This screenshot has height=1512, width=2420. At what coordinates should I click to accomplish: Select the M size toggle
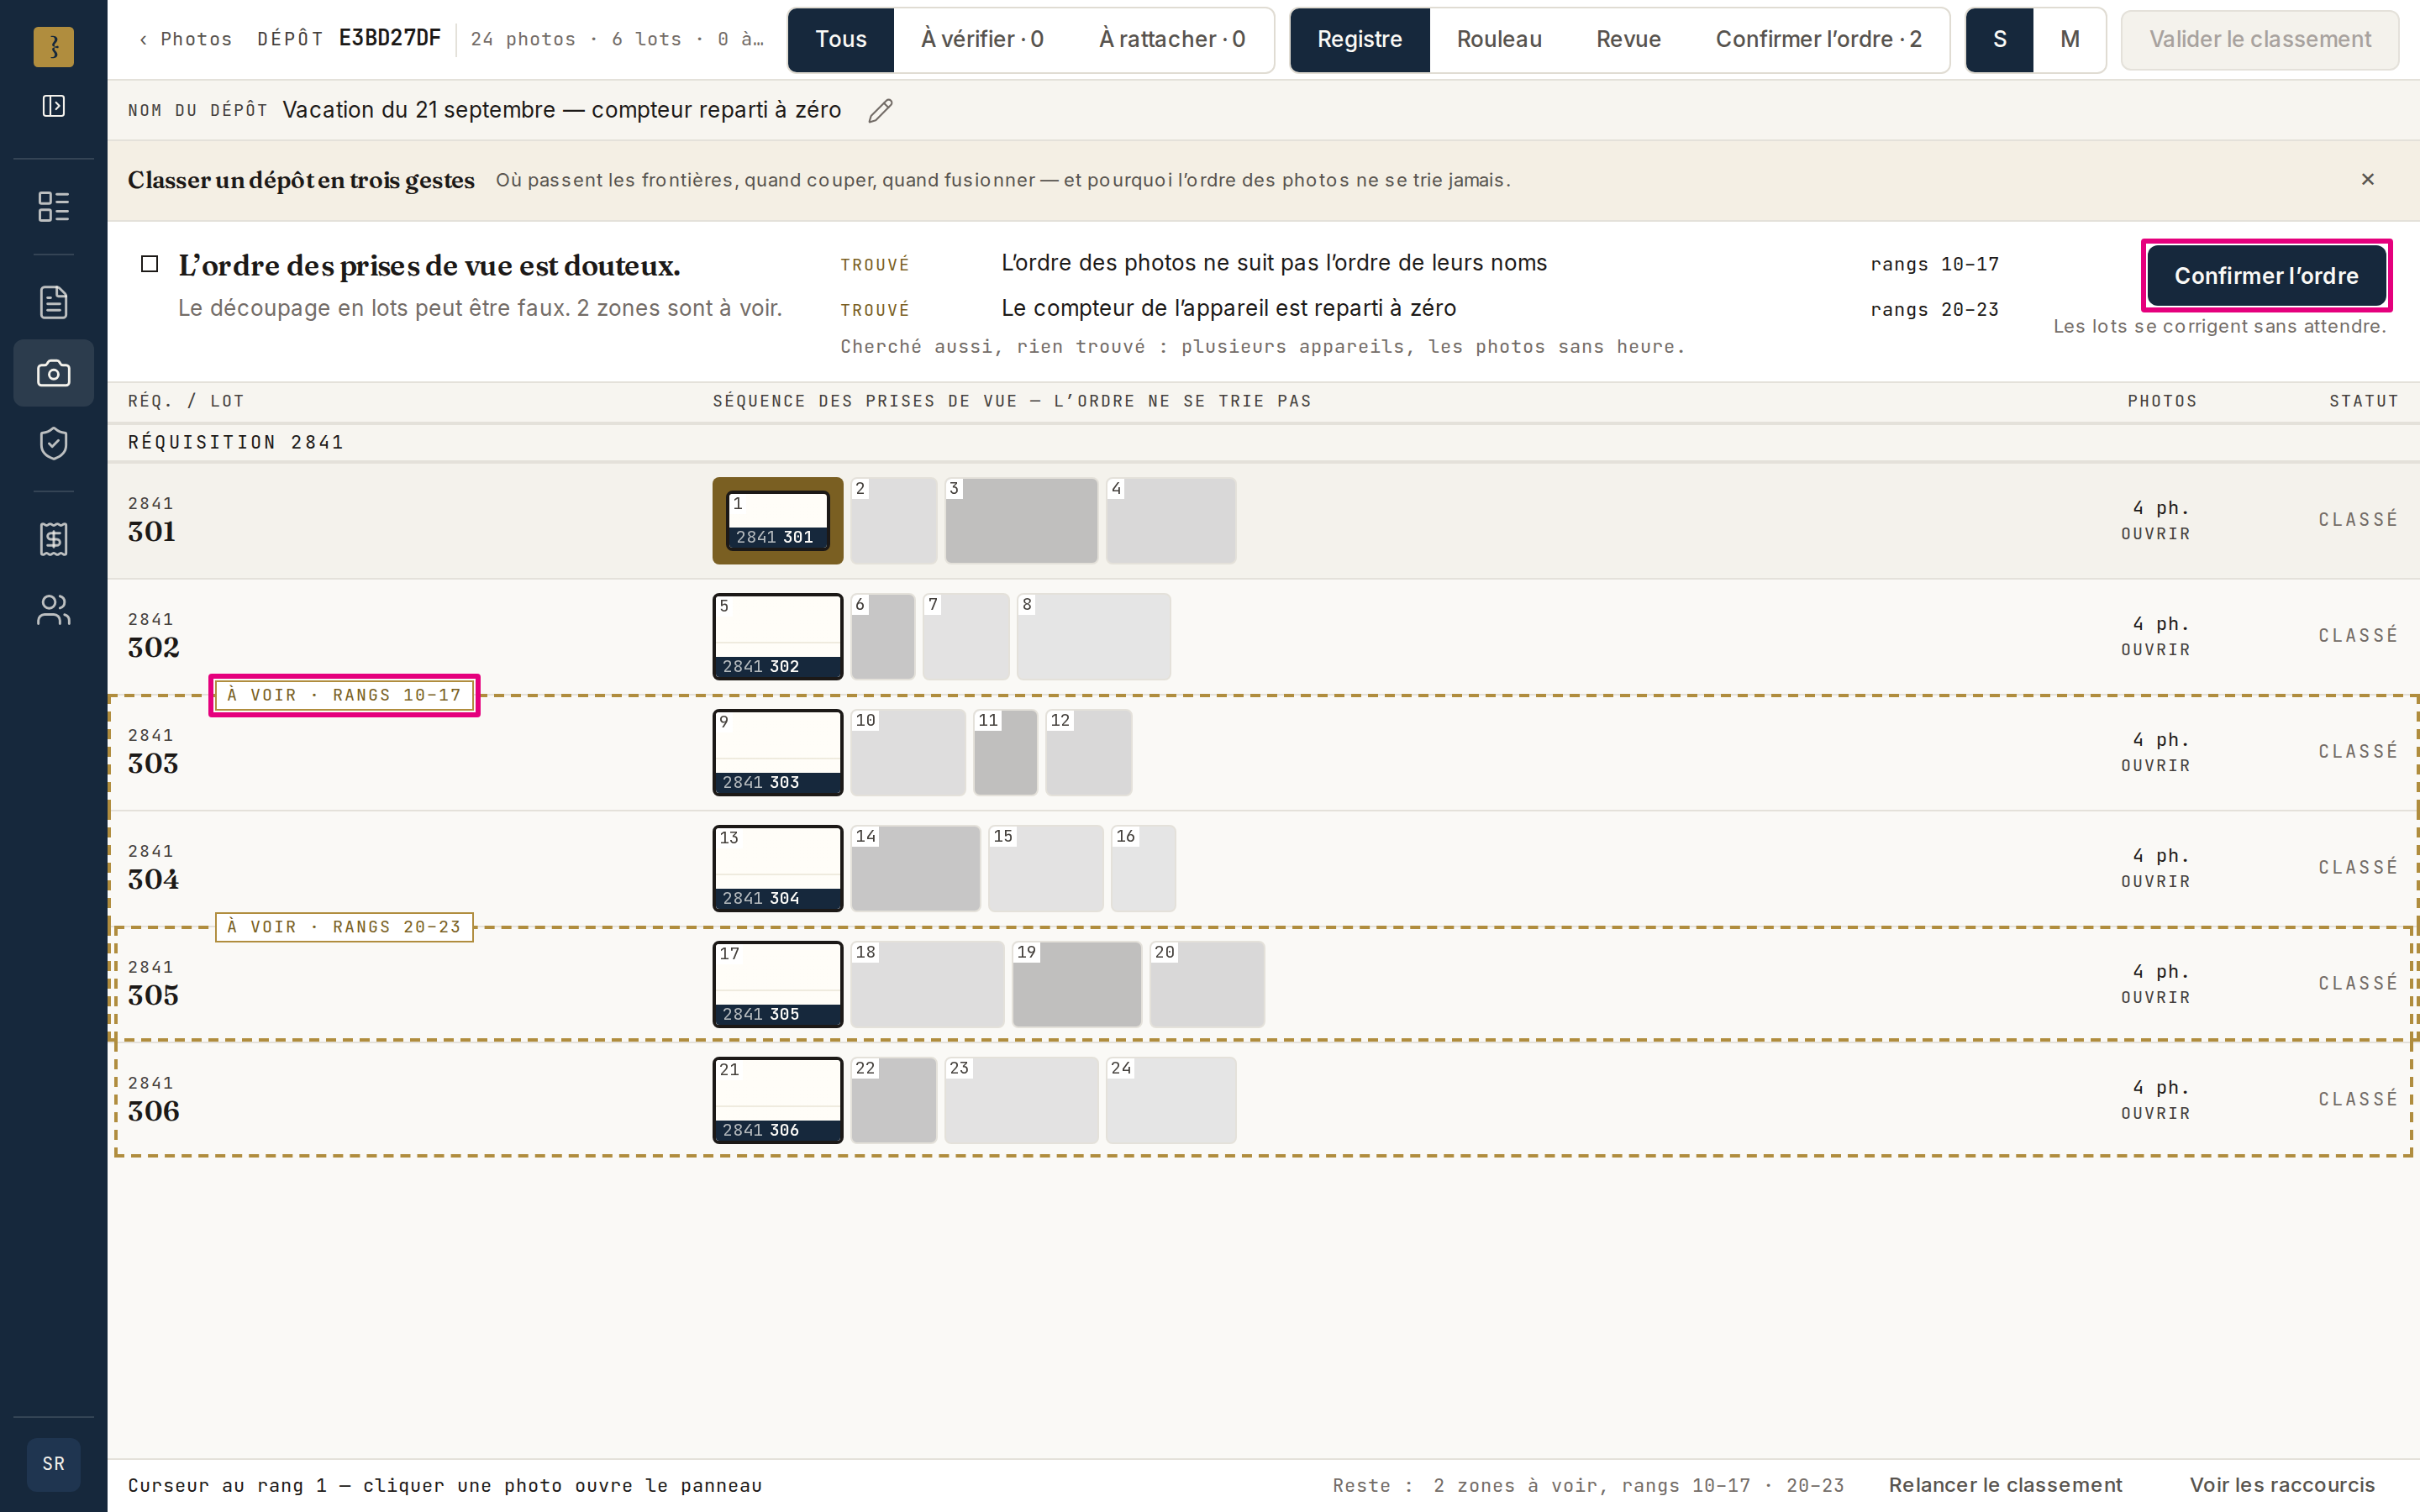point(2069,39)
